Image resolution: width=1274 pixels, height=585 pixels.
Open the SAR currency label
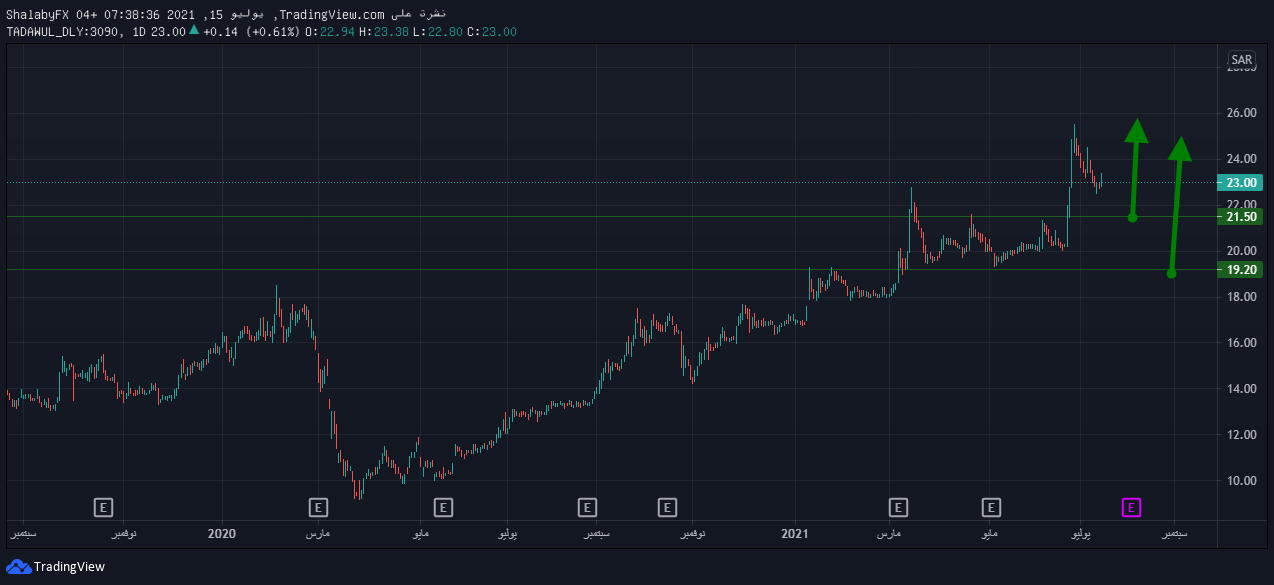pos(1242,60)
